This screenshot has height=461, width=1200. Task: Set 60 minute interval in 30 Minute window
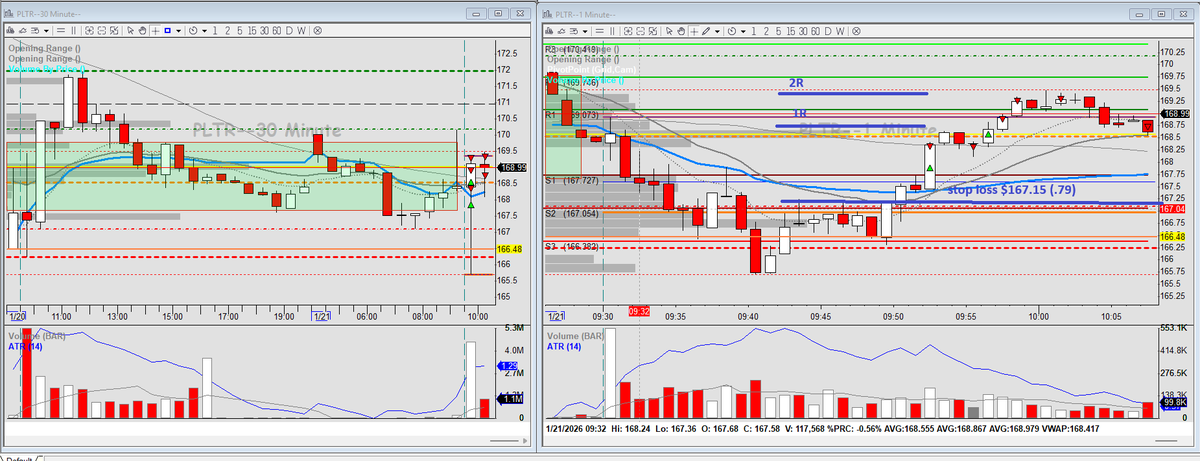tap(277, 31)
